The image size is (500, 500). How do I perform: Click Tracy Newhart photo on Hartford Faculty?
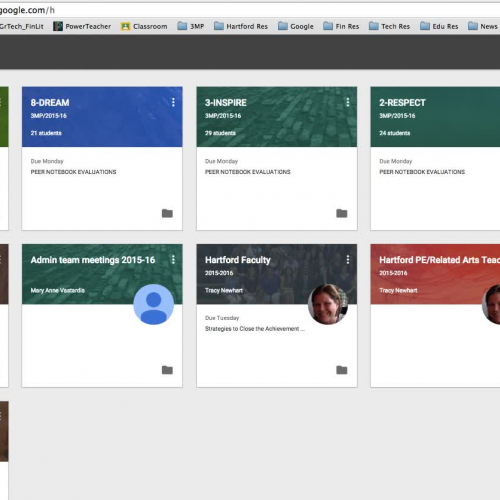click(x=328, y=304)
